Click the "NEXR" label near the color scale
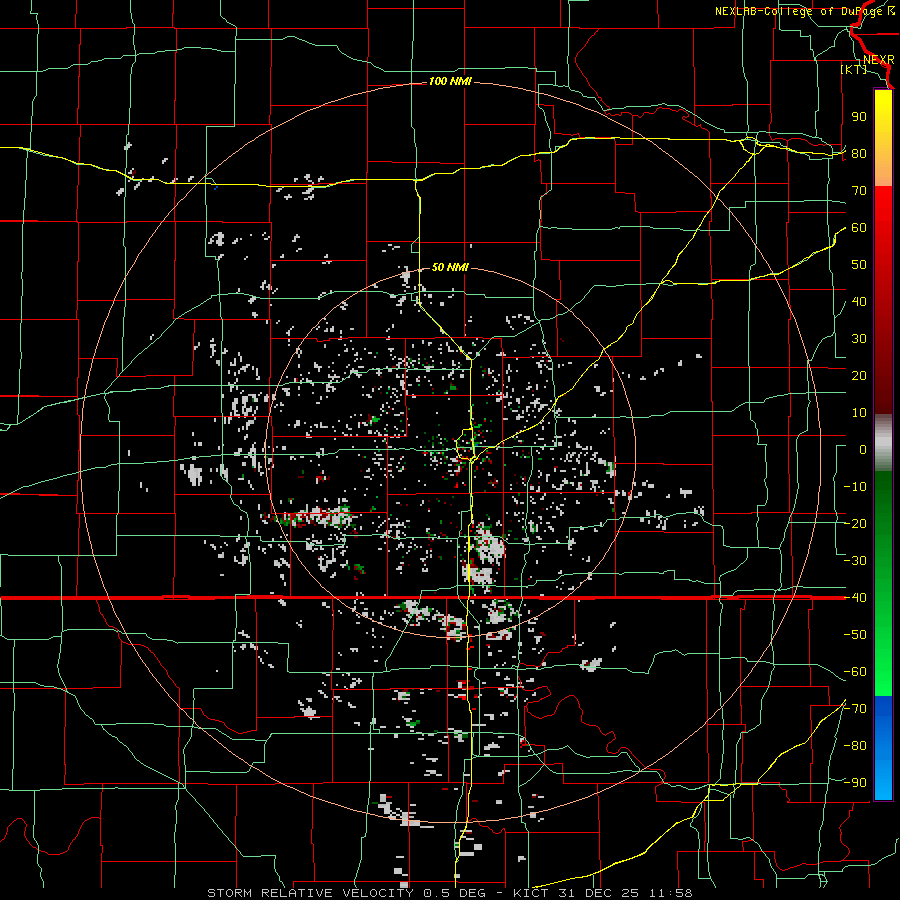The width and height of the screenshot is (900, 900). (x=879, y=60)
